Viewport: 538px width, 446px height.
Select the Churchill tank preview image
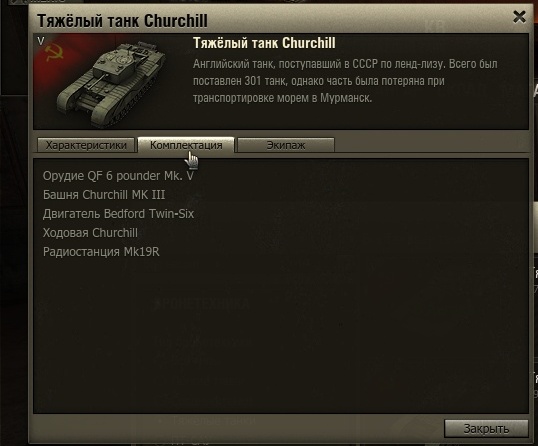coord(111,83)
